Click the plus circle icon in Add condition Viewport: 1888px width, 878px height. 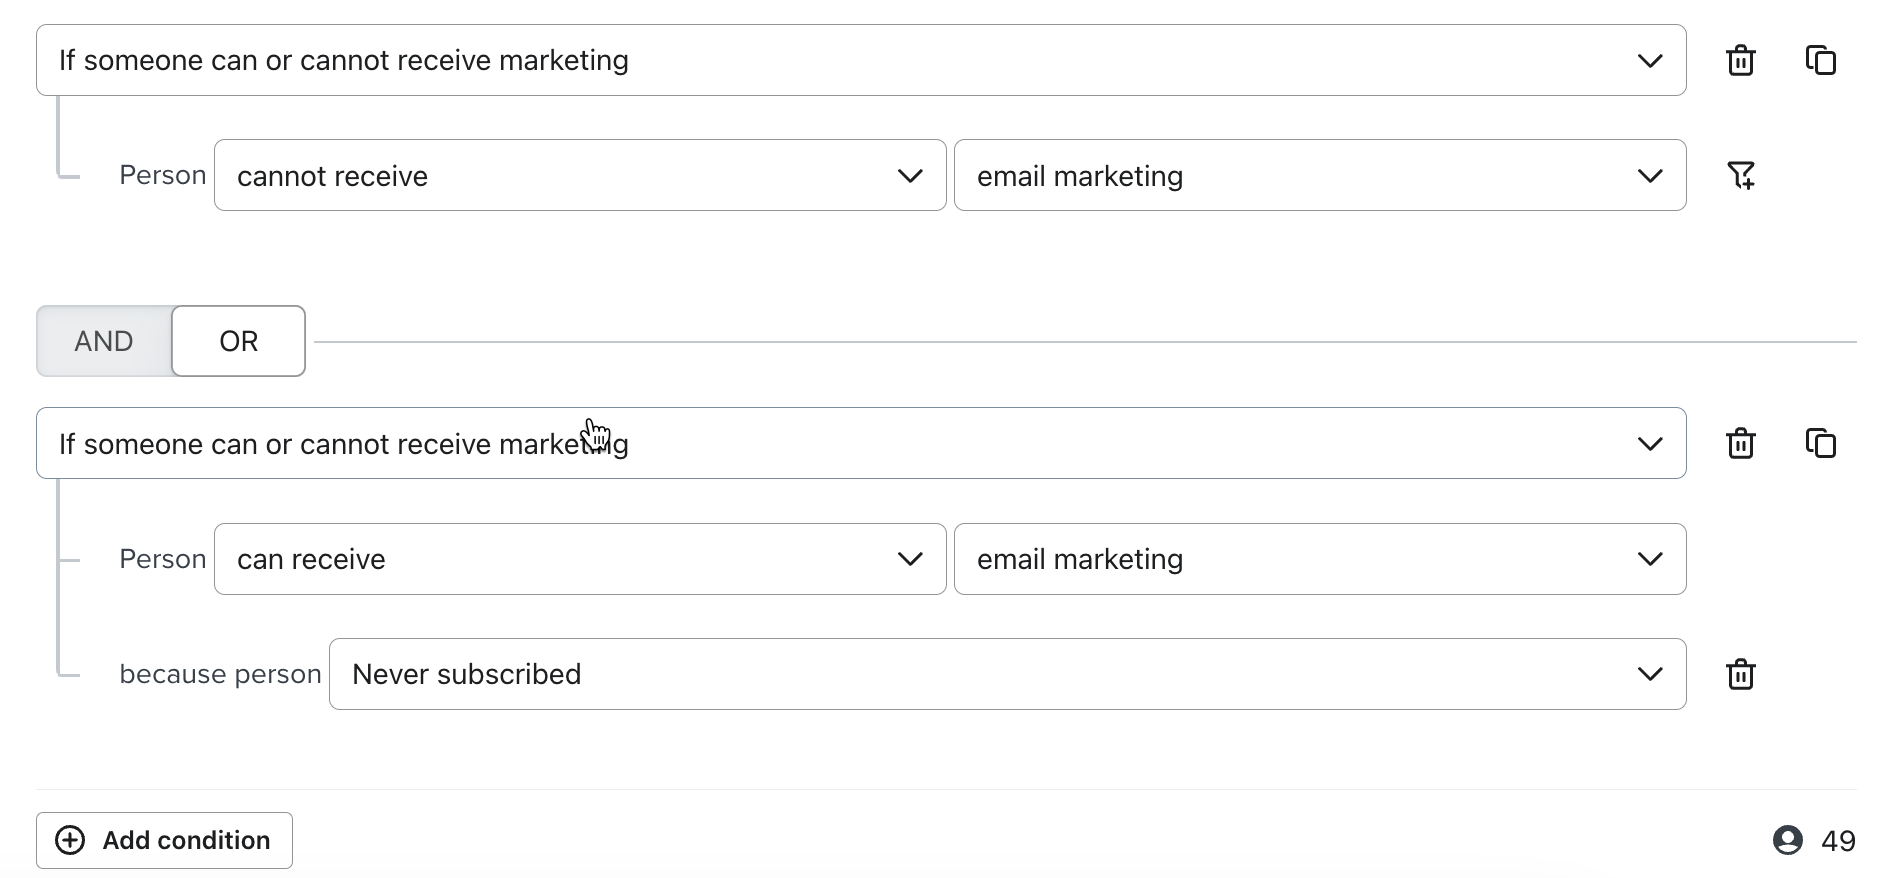[70, 841]
